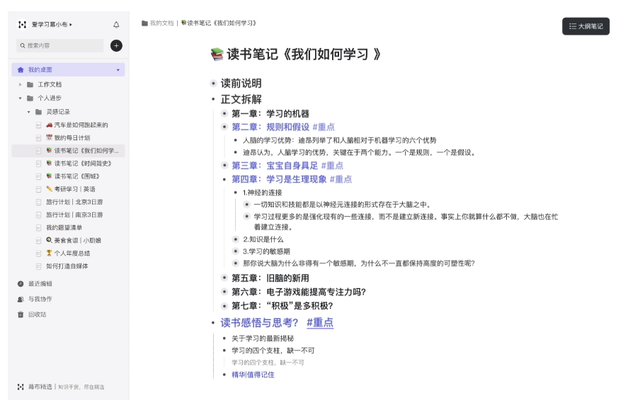Click the document icon of 我的每日计划

tap(39, 138)
